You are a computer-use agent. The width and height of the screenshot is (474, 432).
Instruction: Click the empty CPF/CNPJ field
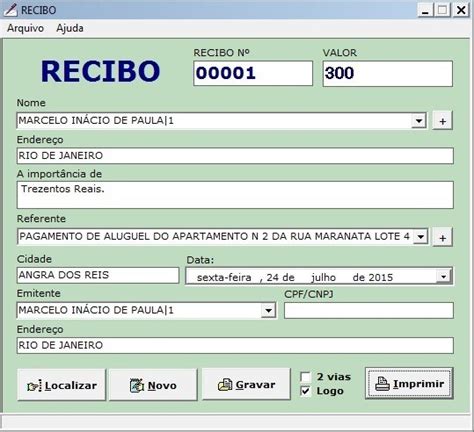click(369, 311)
